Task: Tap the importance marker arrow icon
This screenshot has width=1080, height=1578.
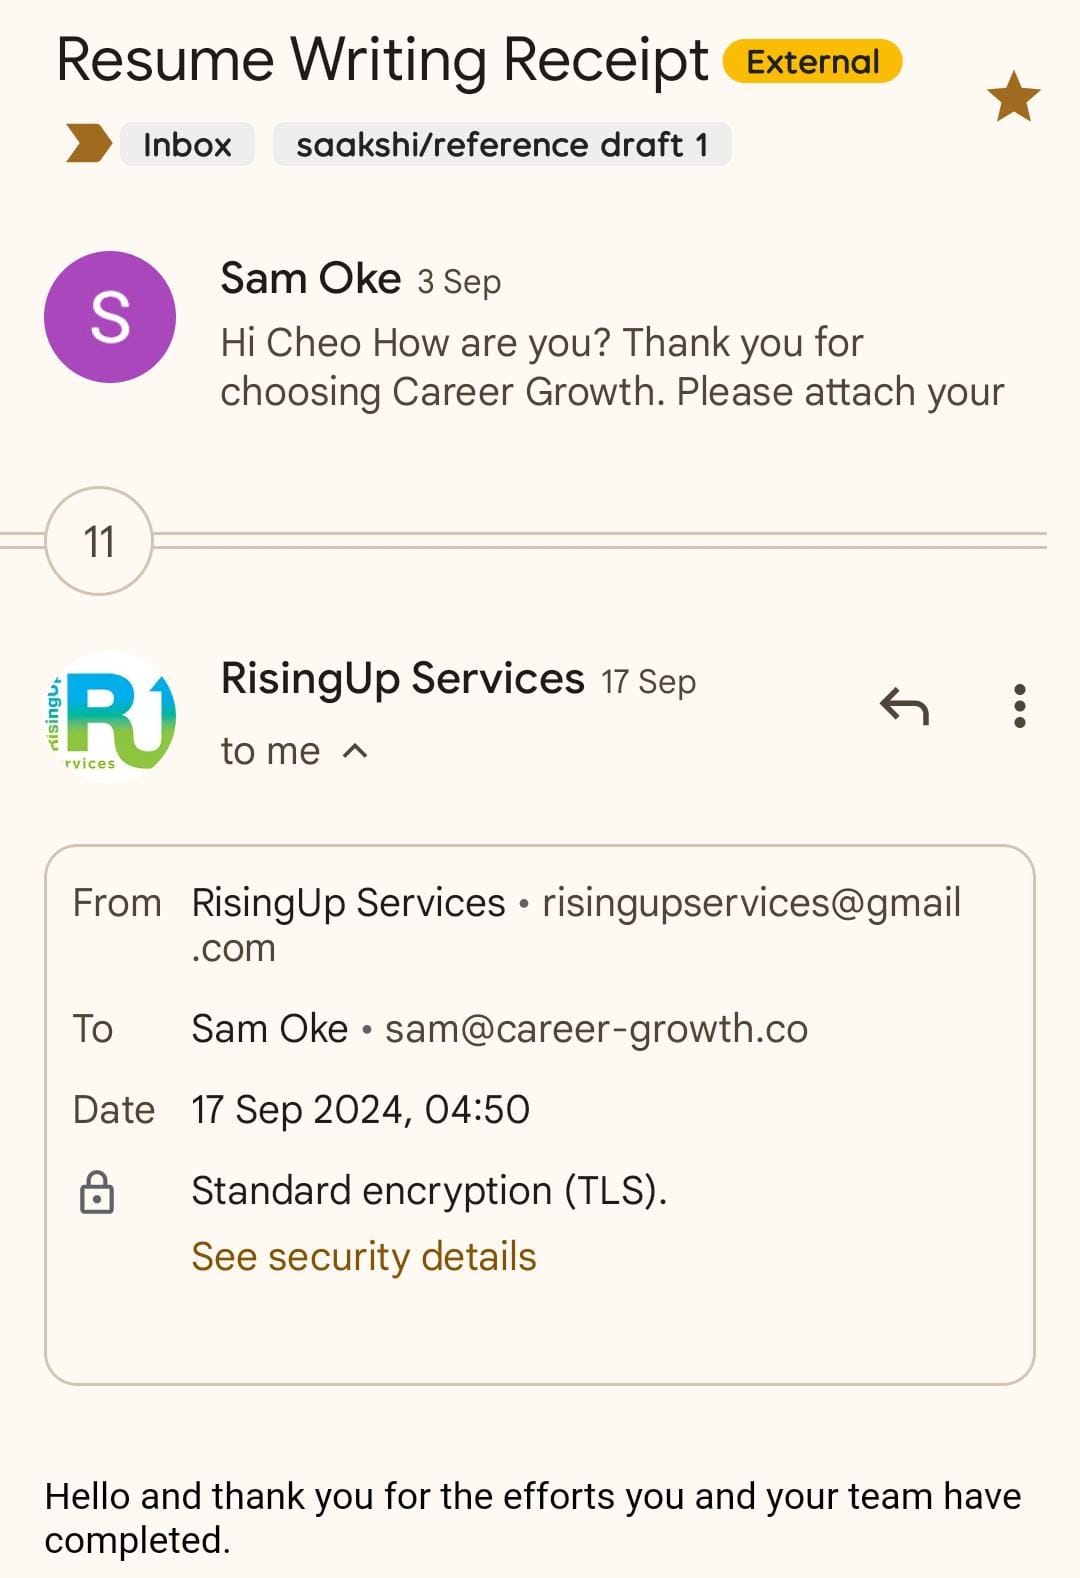Action: pos(88,144)
